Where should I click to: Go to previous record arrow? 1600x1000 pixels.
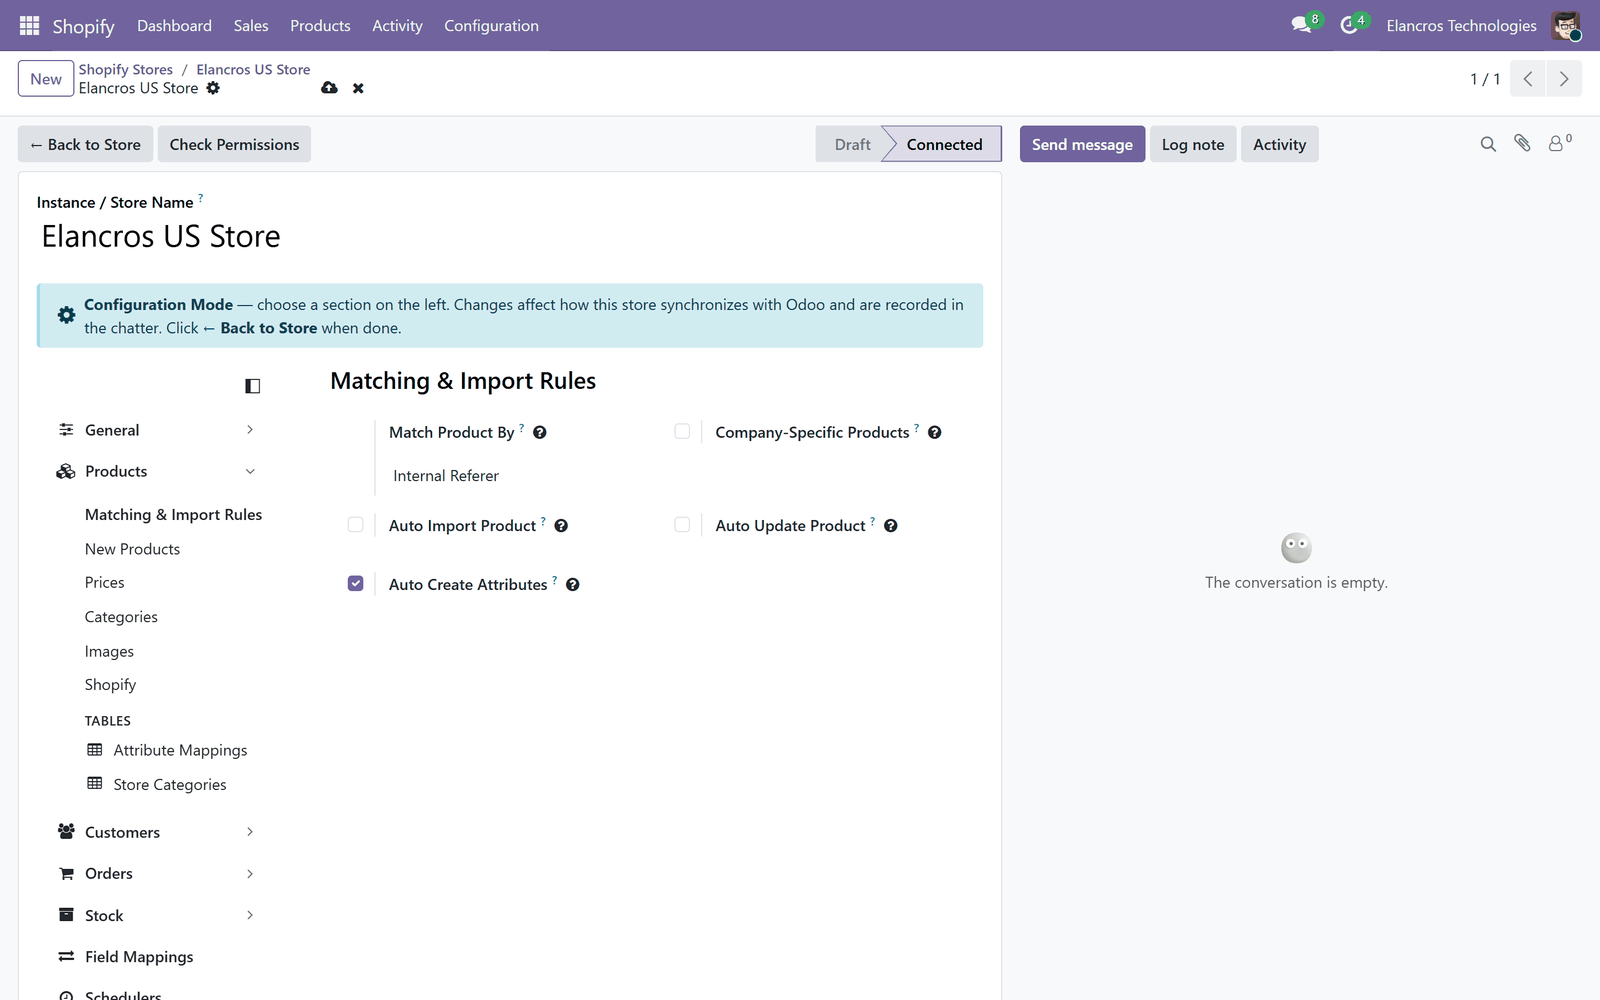coord(1528,79)
